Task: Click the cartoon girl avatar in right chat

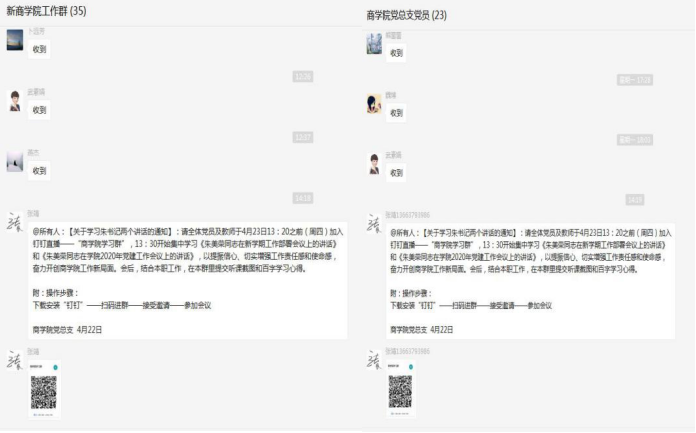Action: coord(374,103)
